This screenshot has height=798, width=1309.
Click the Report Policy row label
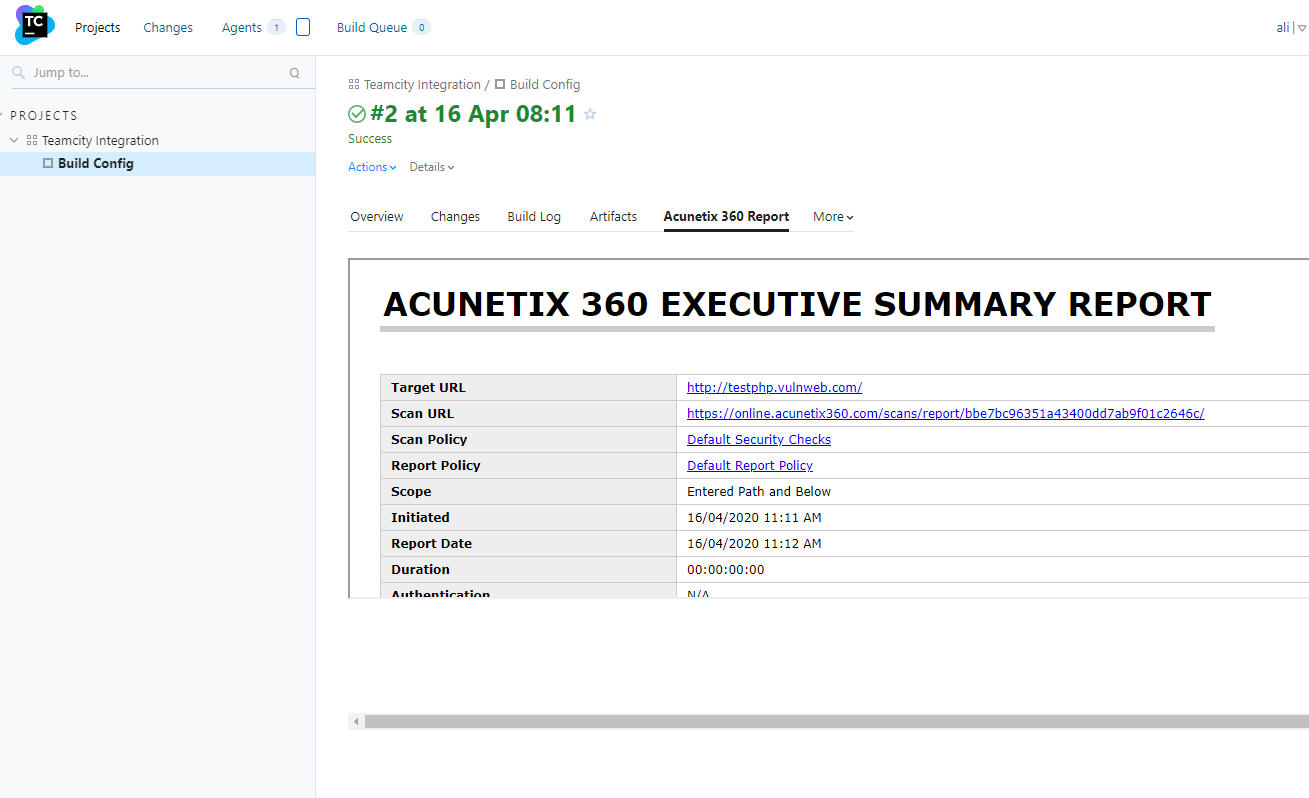(x=436, y=466)
